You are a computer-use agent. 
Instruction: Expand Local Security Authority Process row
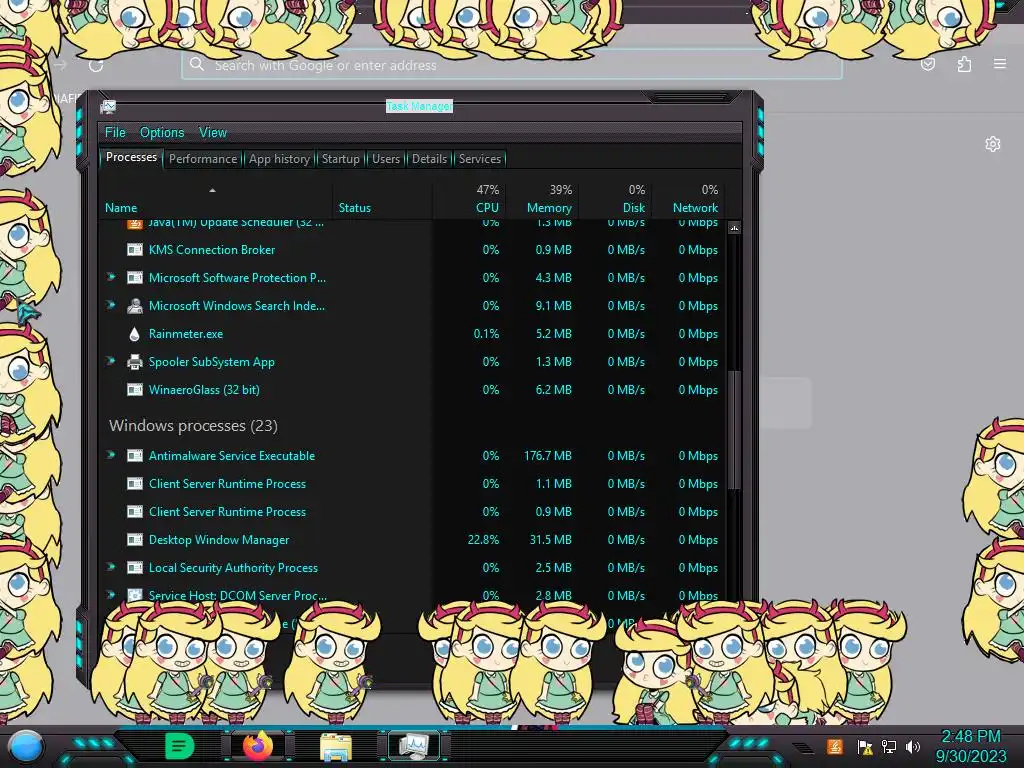[112, 567]
